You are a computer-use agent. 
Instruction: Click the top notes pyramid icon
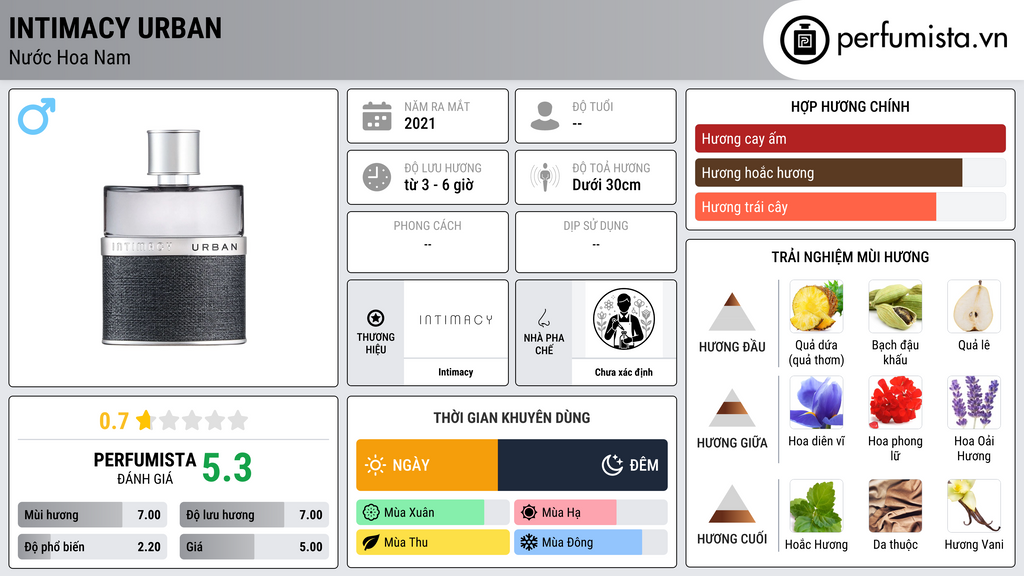(x=732, y=312)
